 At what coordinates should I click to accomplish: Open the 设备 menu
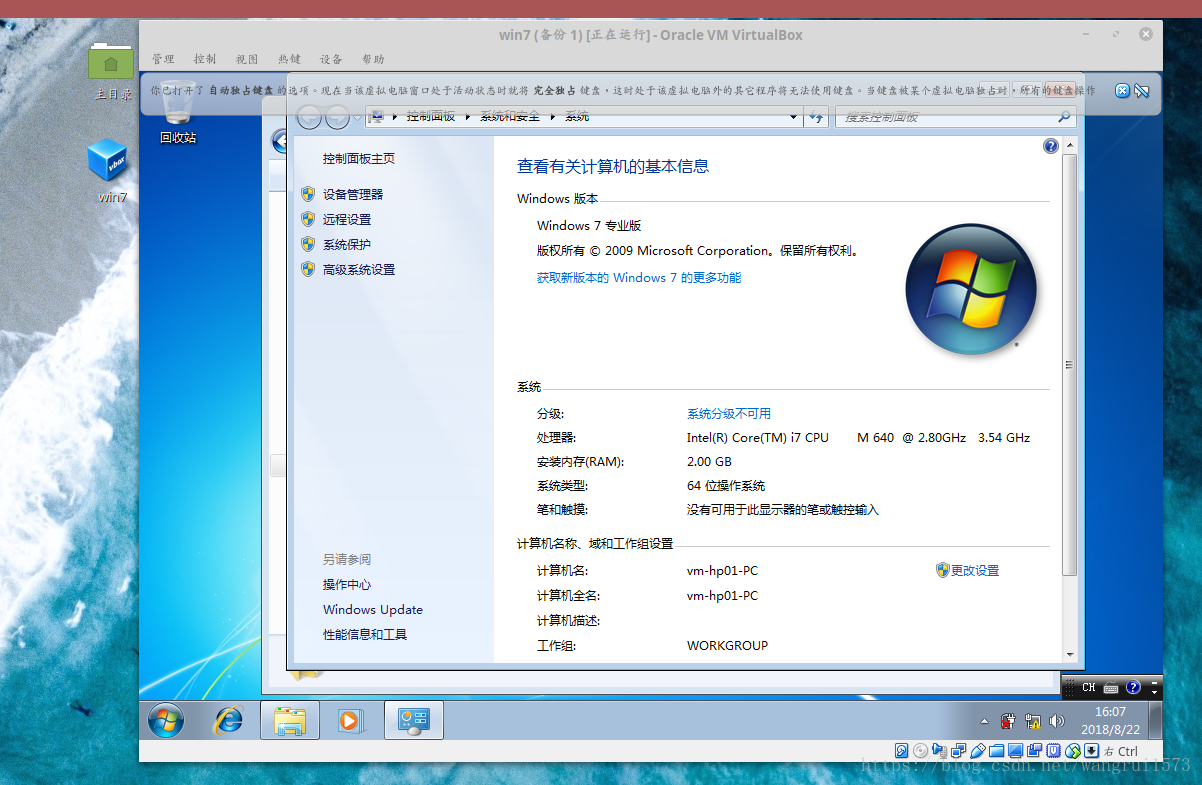[x=331, y=59]
